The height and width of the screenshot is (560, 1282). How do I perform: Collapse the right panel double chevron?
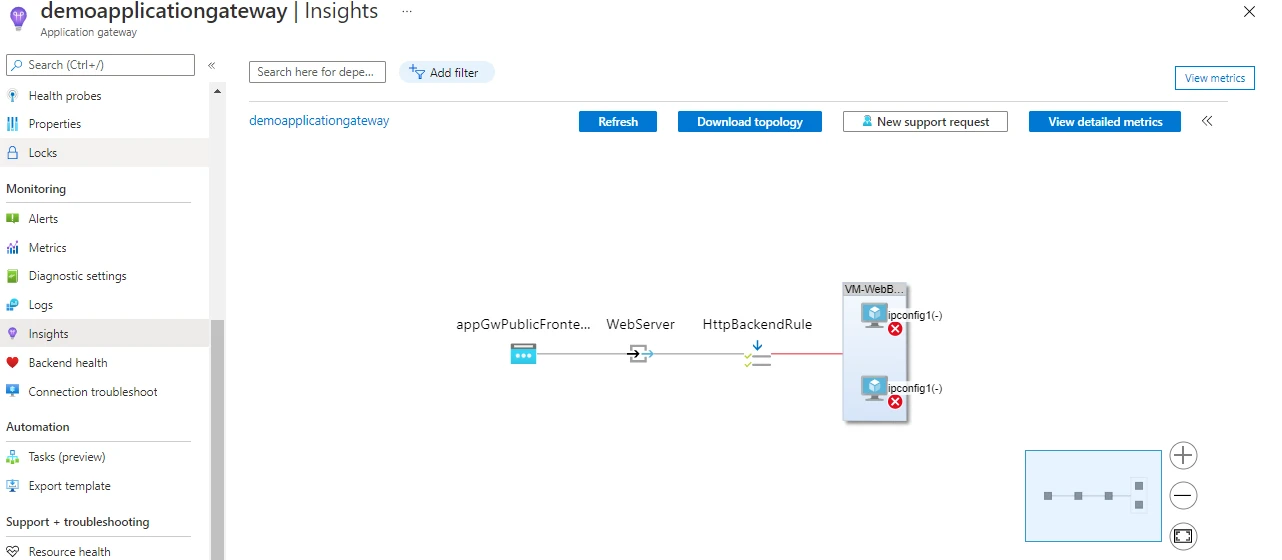(1207, 121)
